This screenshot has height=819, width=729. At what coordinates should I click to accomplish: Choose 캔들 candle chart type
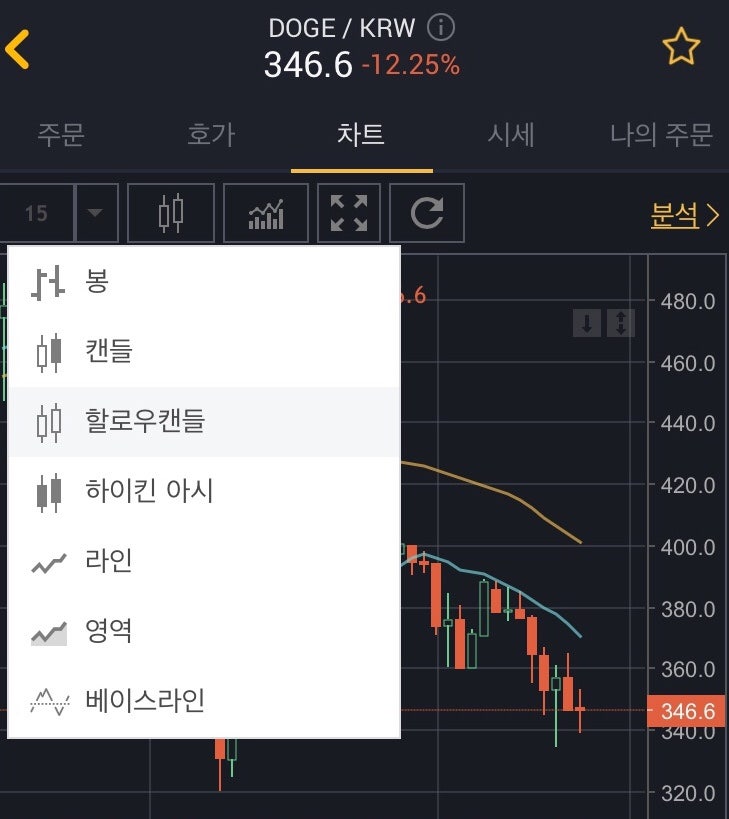coord(205,352)
